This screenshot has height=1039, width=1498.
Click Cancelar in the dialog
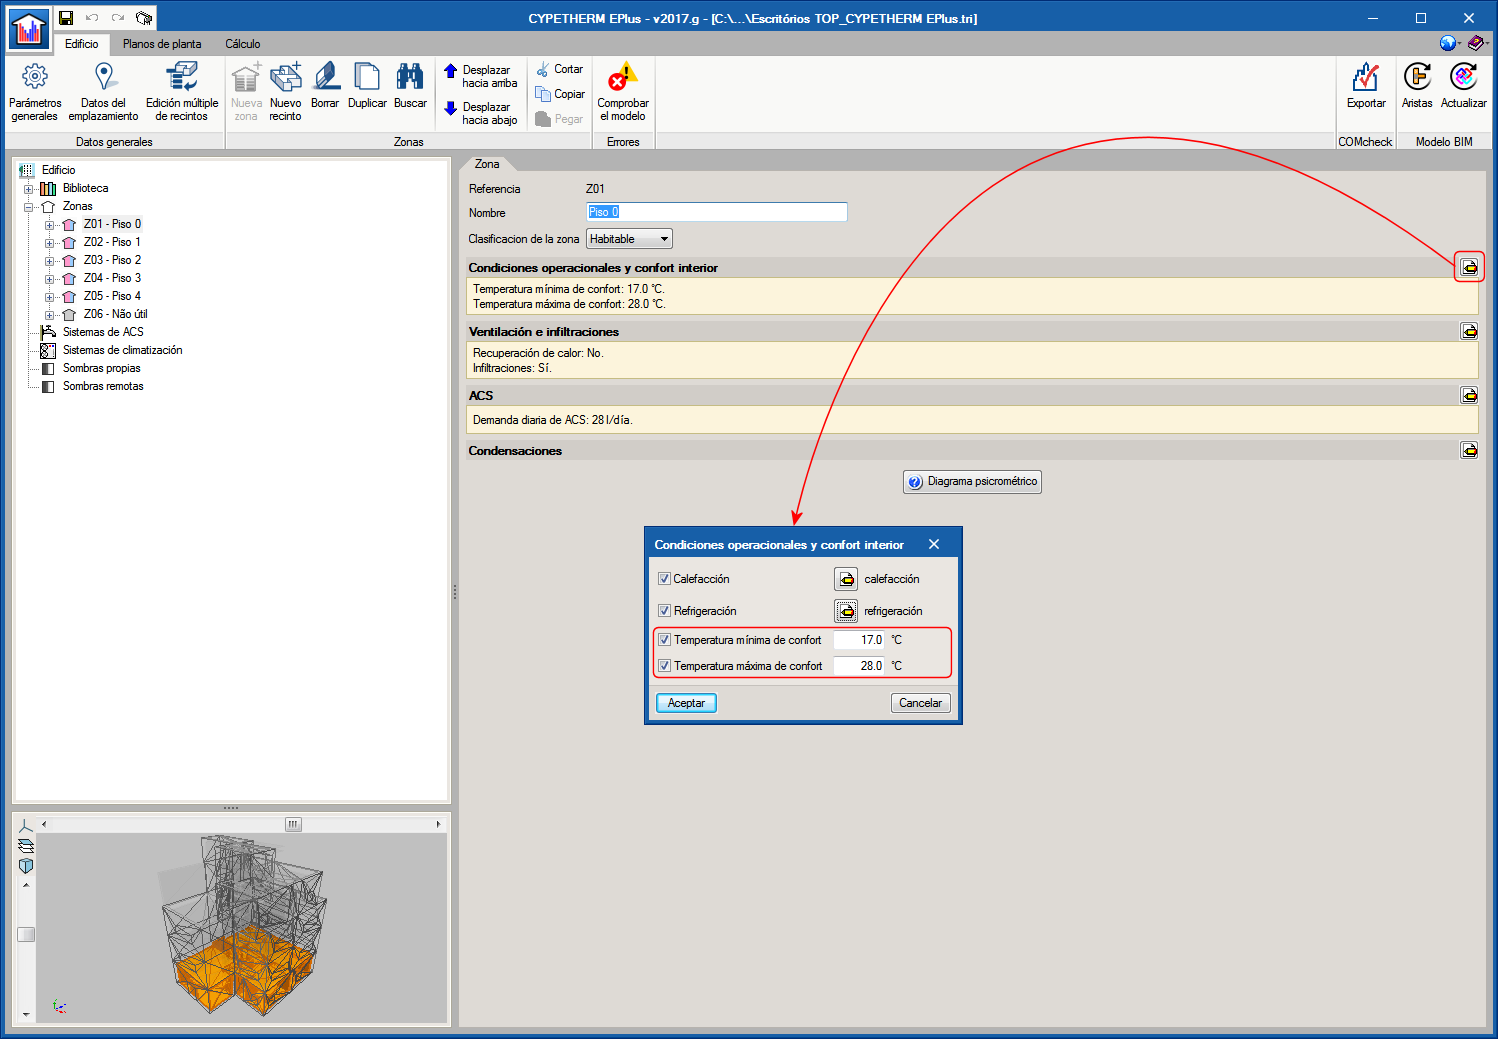click(x=920, y=703)
